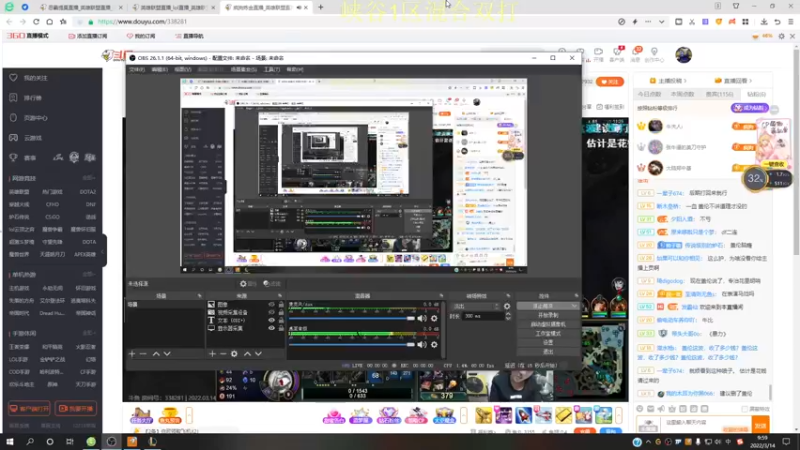Click 开始录制 in OBS controls
This screenshot has width=800, height=450.
[x=548, y=315]
